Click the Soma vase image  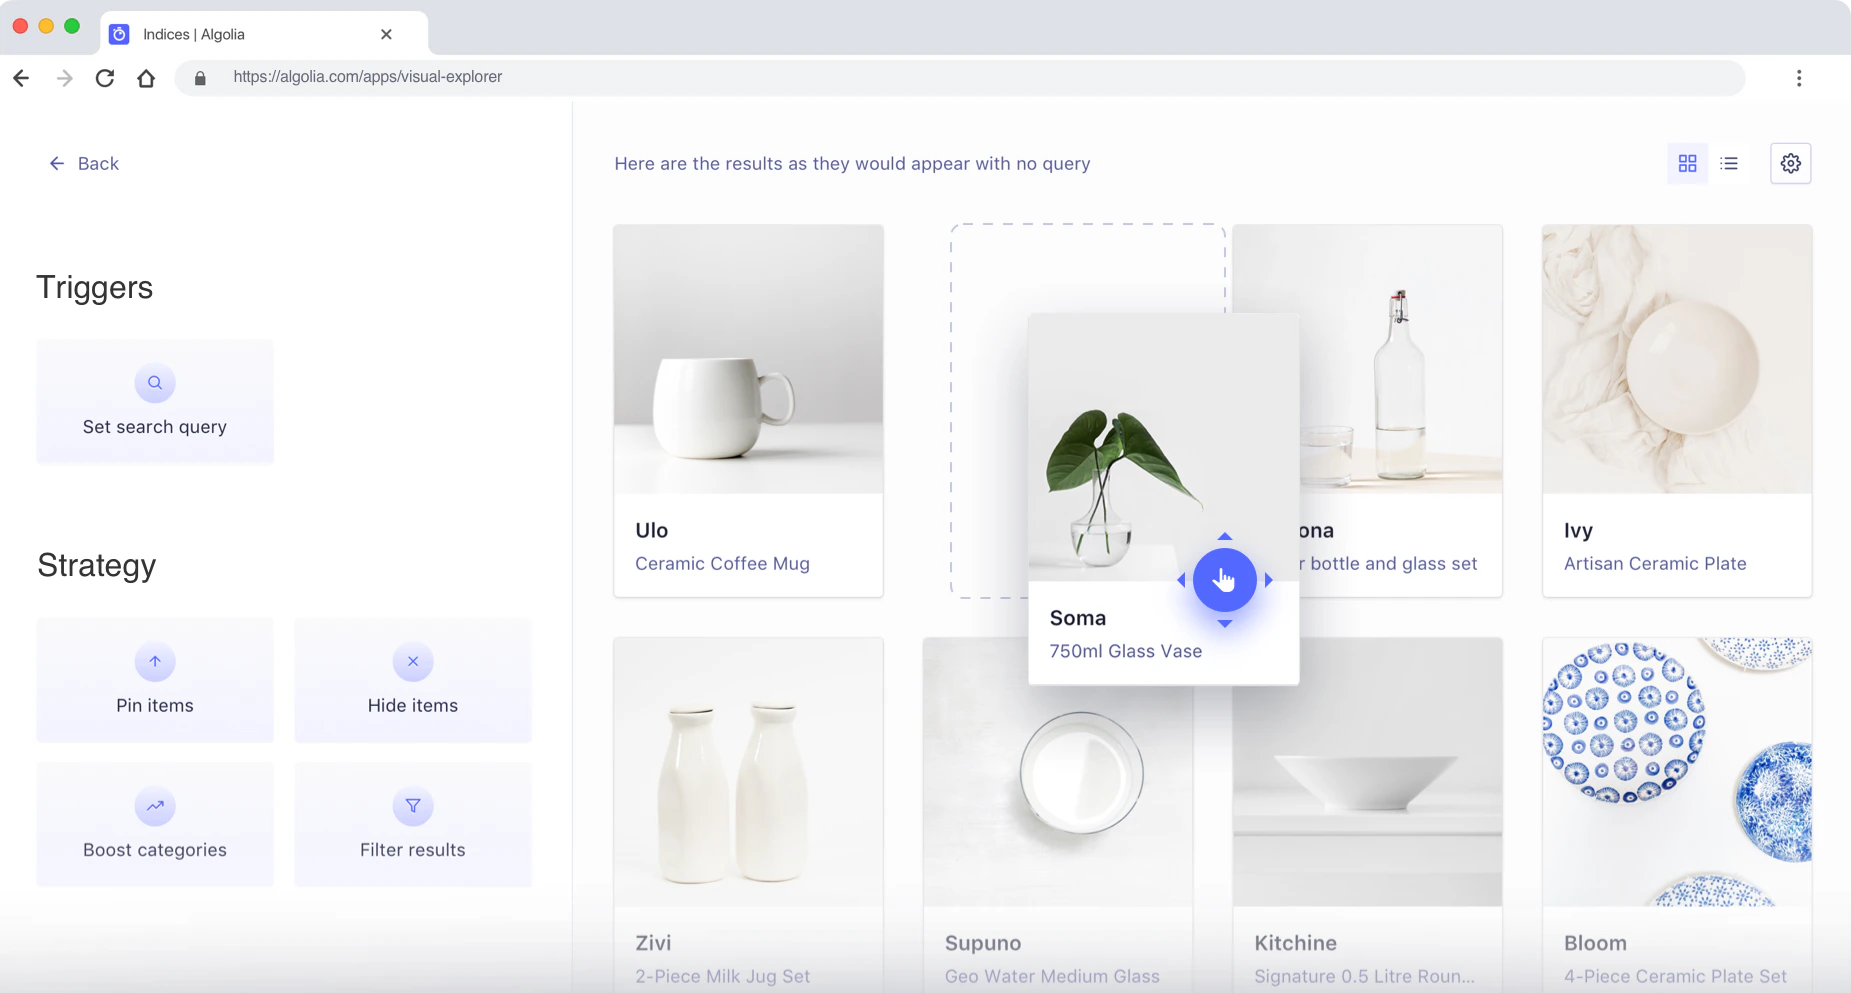(1164, 447)
